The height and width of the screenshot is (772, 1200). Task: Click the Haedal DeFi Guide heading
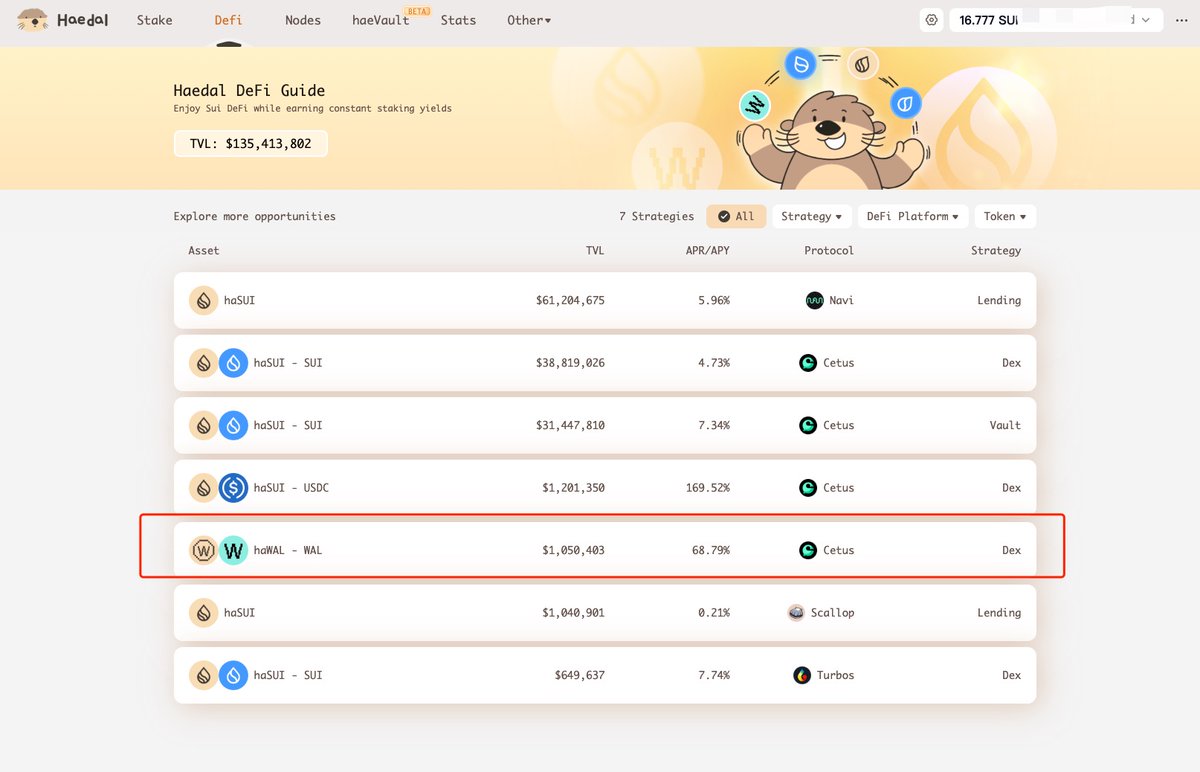[249, 90]
